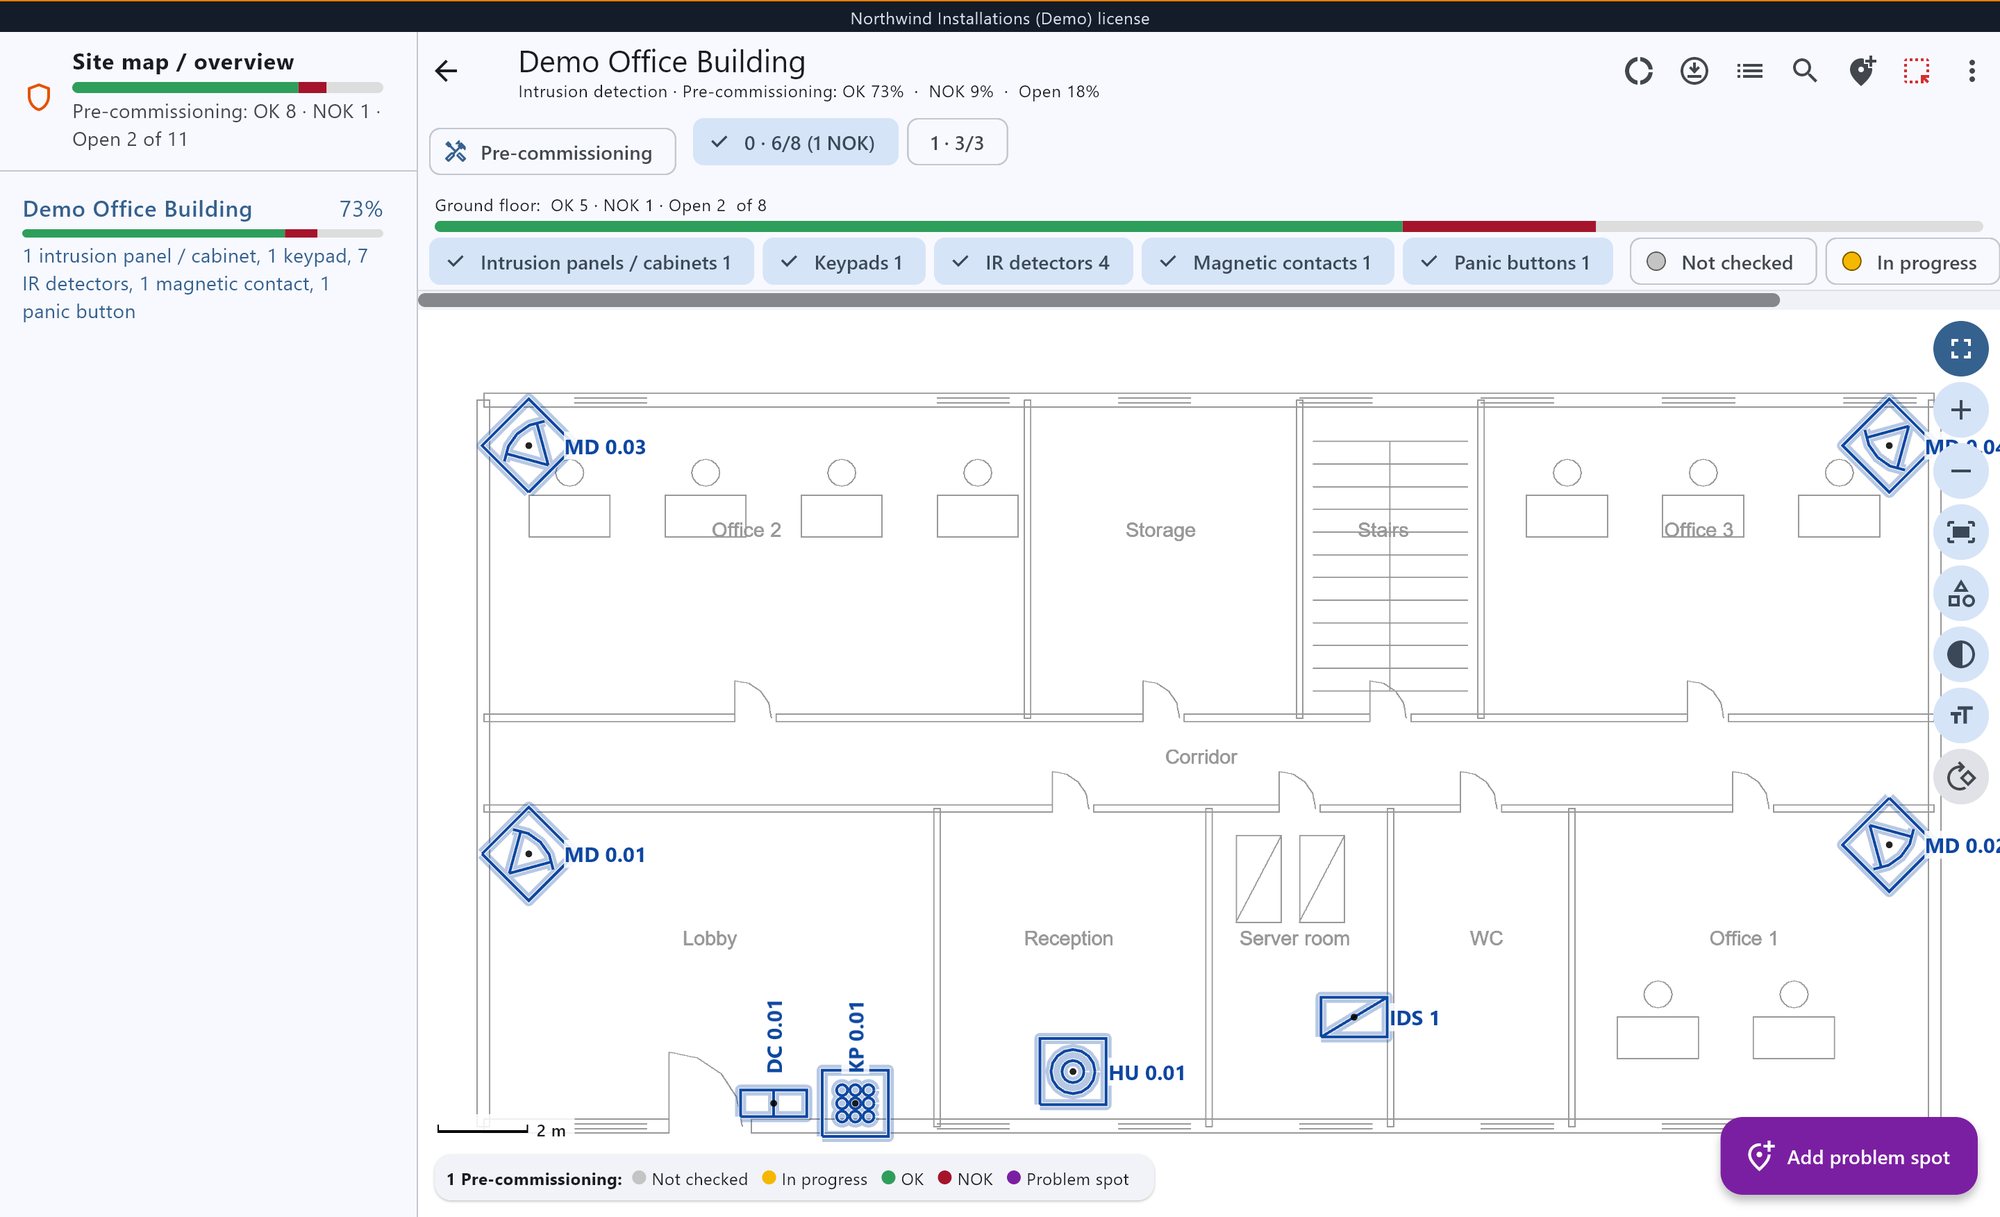The width and height of the screenshot is (2000, 1217).
Task: Zoom out with the minus button
Action: pyautogui.click(x=1960, y=471)
